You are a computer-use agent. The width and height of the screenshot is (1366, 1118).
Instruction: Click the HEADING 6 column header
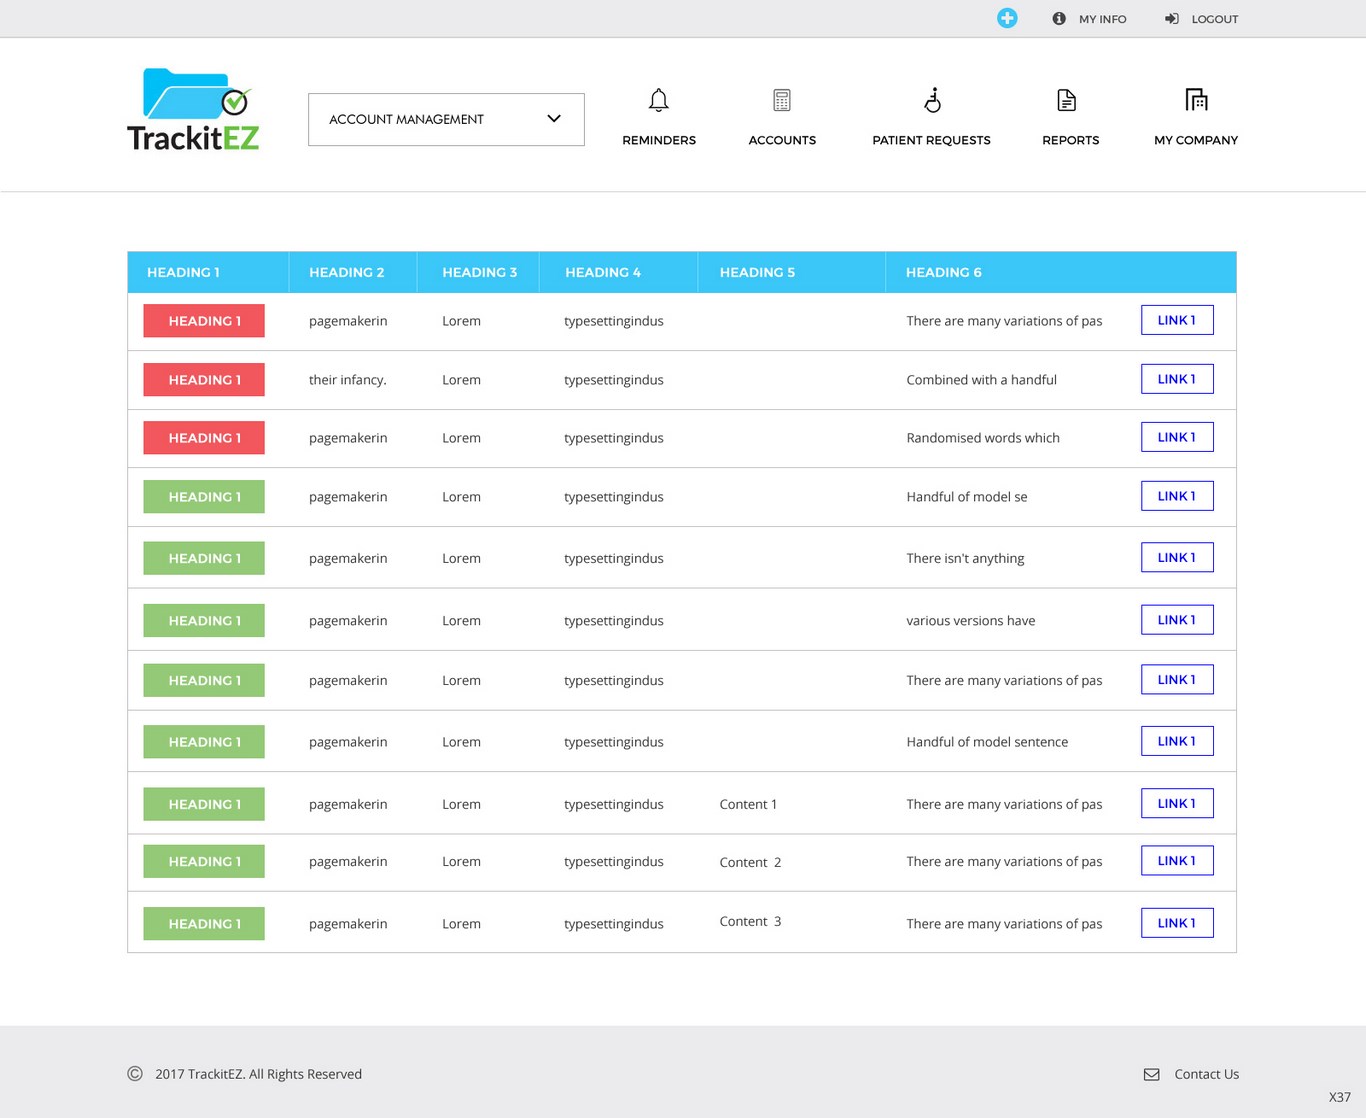click(943, 272)
